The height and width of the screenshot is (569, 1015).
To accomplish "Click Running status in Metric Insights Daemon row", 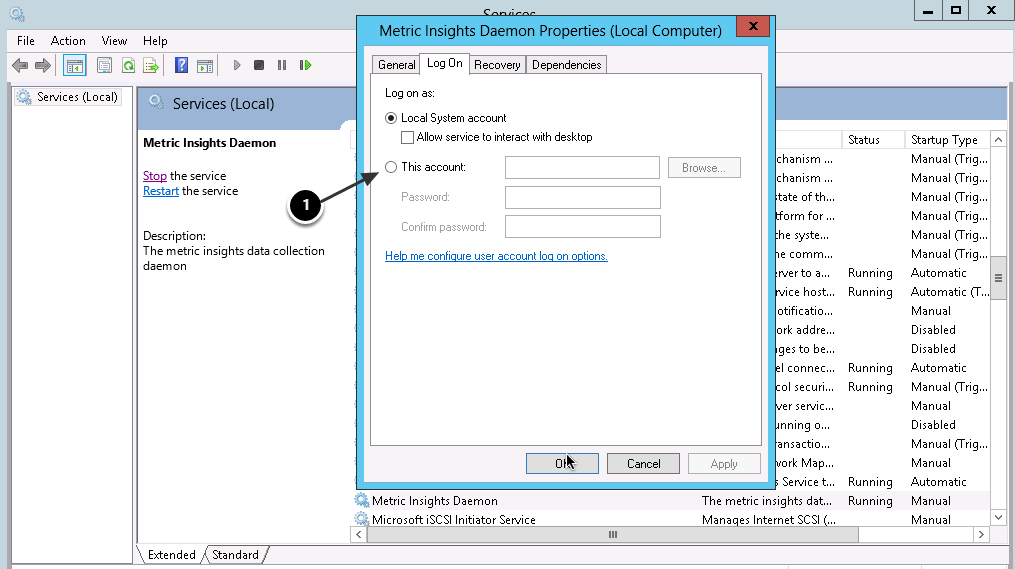I will pyautogui.click(x=870, y=500).
